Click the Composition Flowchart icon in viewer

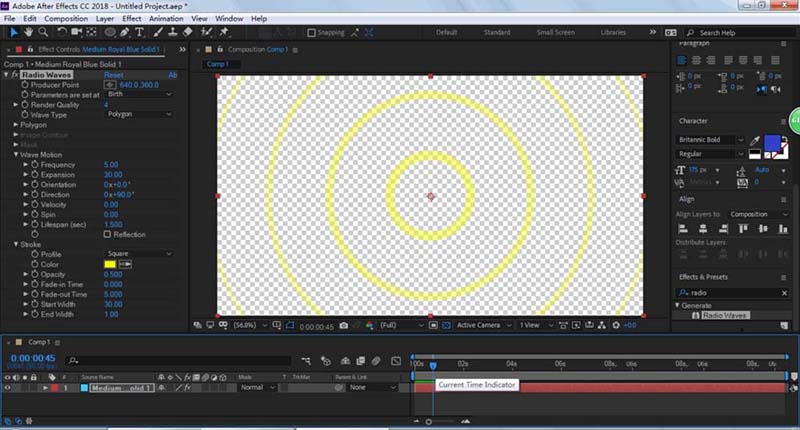click(602, 325)
